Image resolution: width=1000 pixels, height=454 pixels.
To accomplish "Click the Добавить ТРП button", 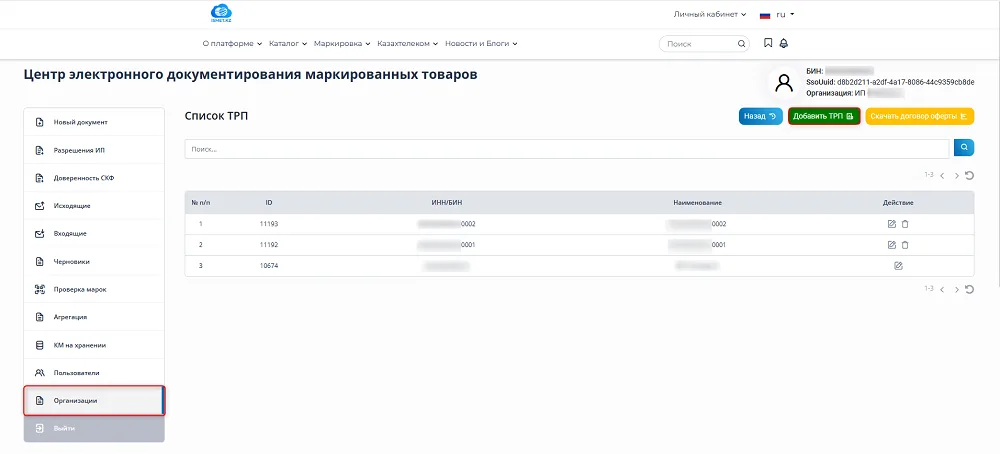I will point(824,116).
